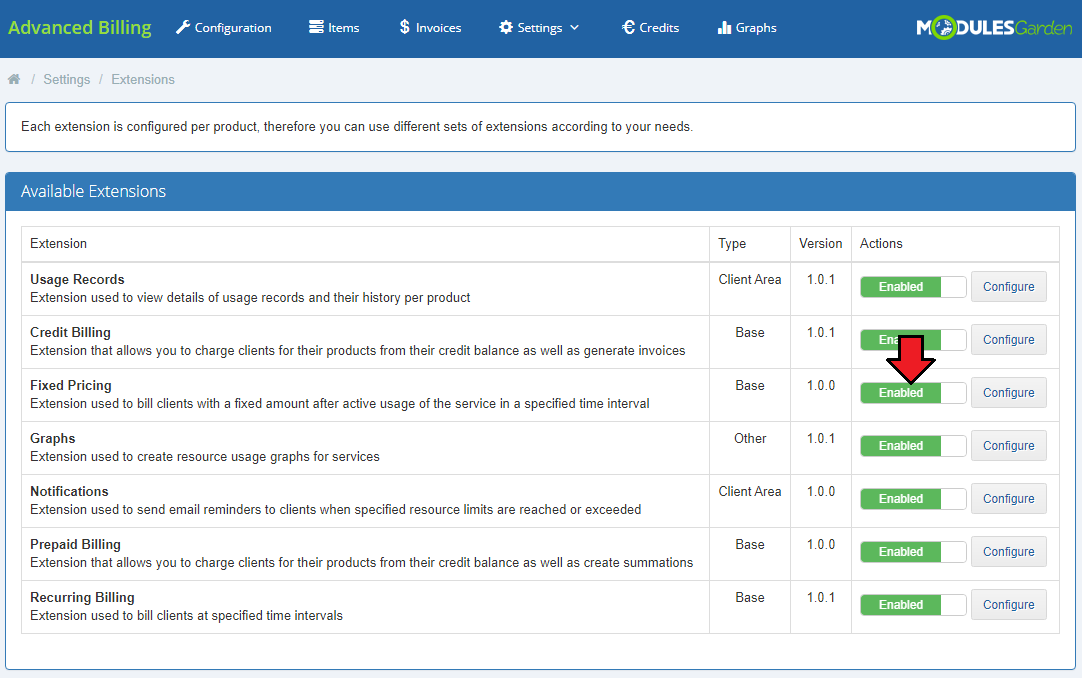1082x678 pixels.
Task: Click the home icon in breadcrumb
Action: click(x=14, y=79)
